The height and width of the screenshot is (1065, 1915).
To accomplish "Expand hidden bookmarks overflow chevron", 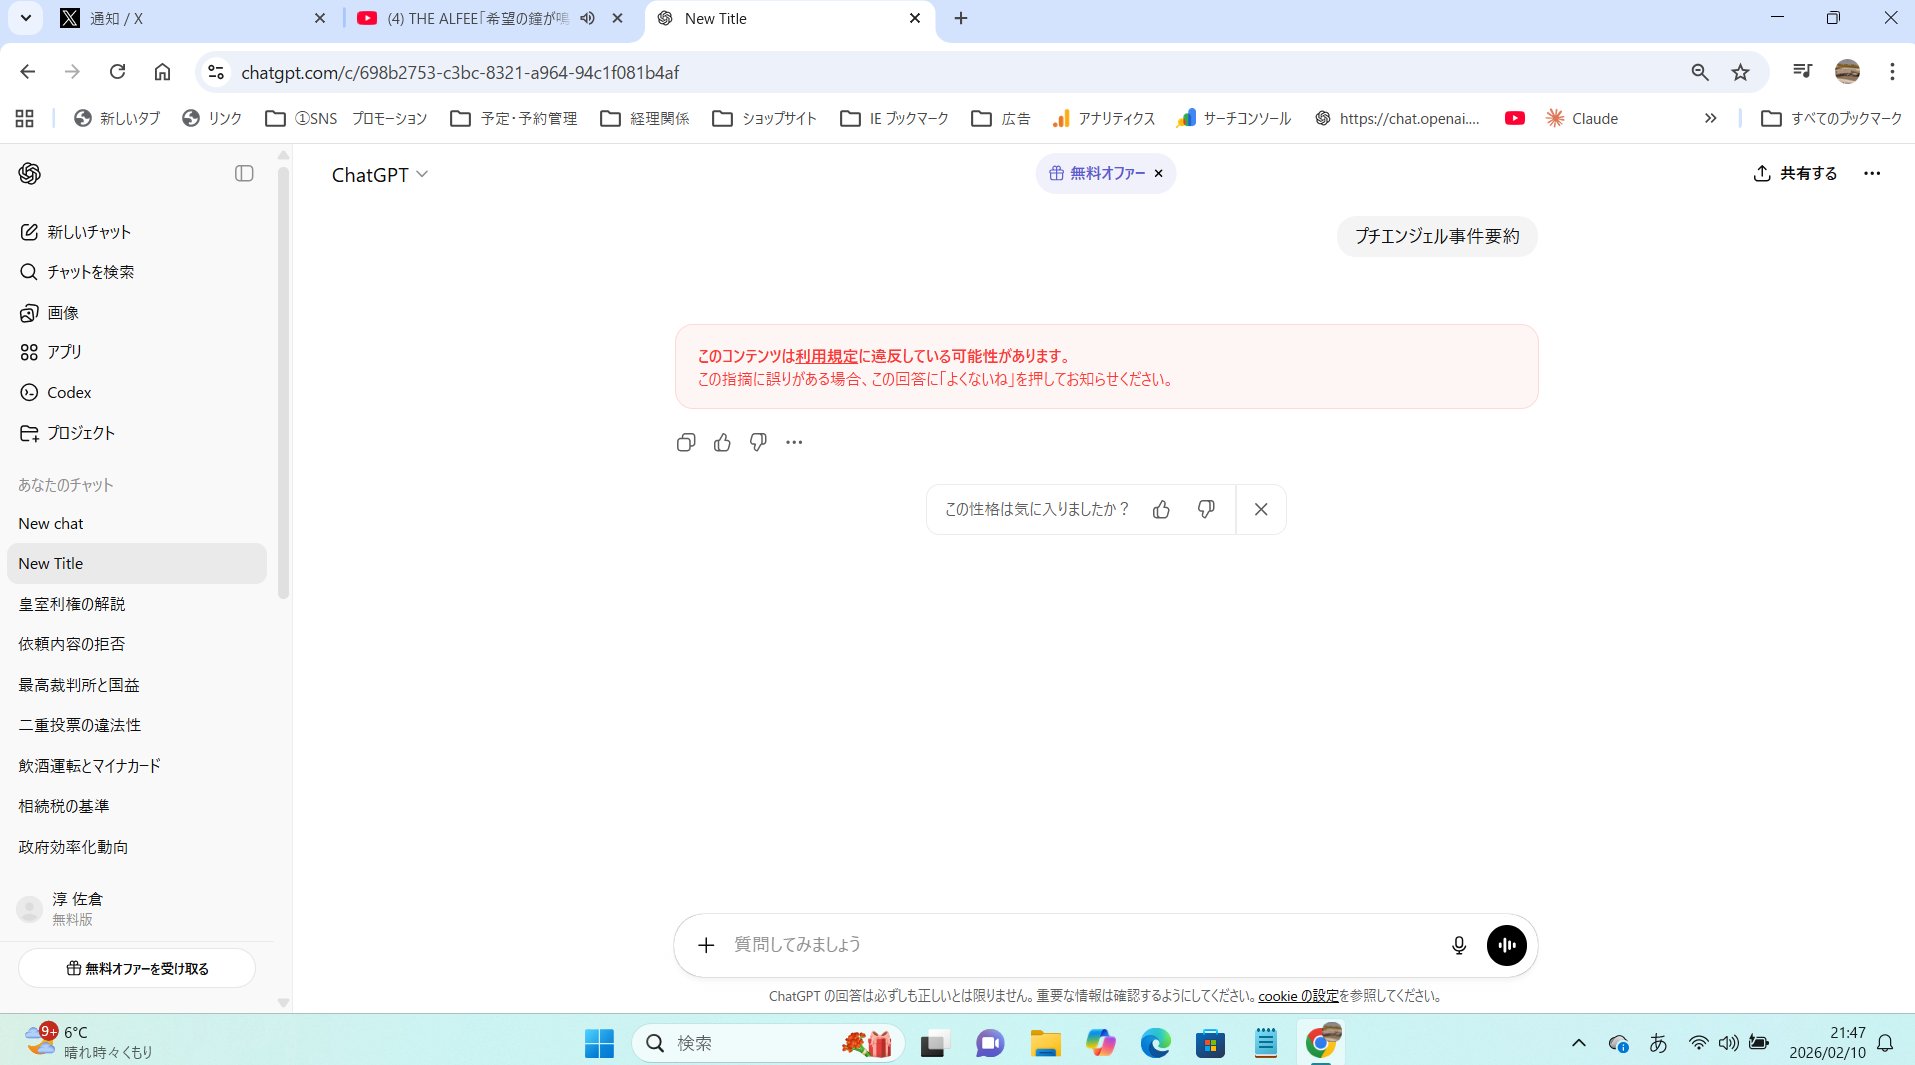I will pos(1710,118).
